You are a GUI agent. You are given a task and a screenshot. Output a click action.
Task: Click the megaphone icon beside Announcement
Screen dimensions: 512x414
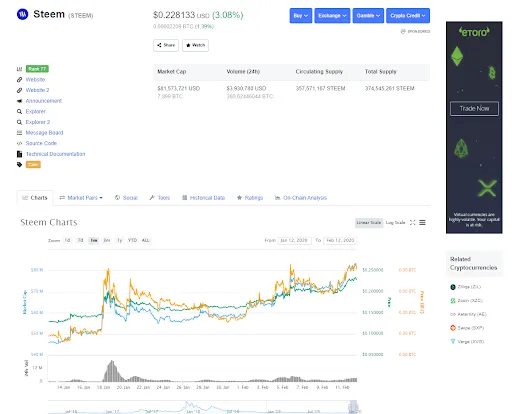tap(19, 101)
